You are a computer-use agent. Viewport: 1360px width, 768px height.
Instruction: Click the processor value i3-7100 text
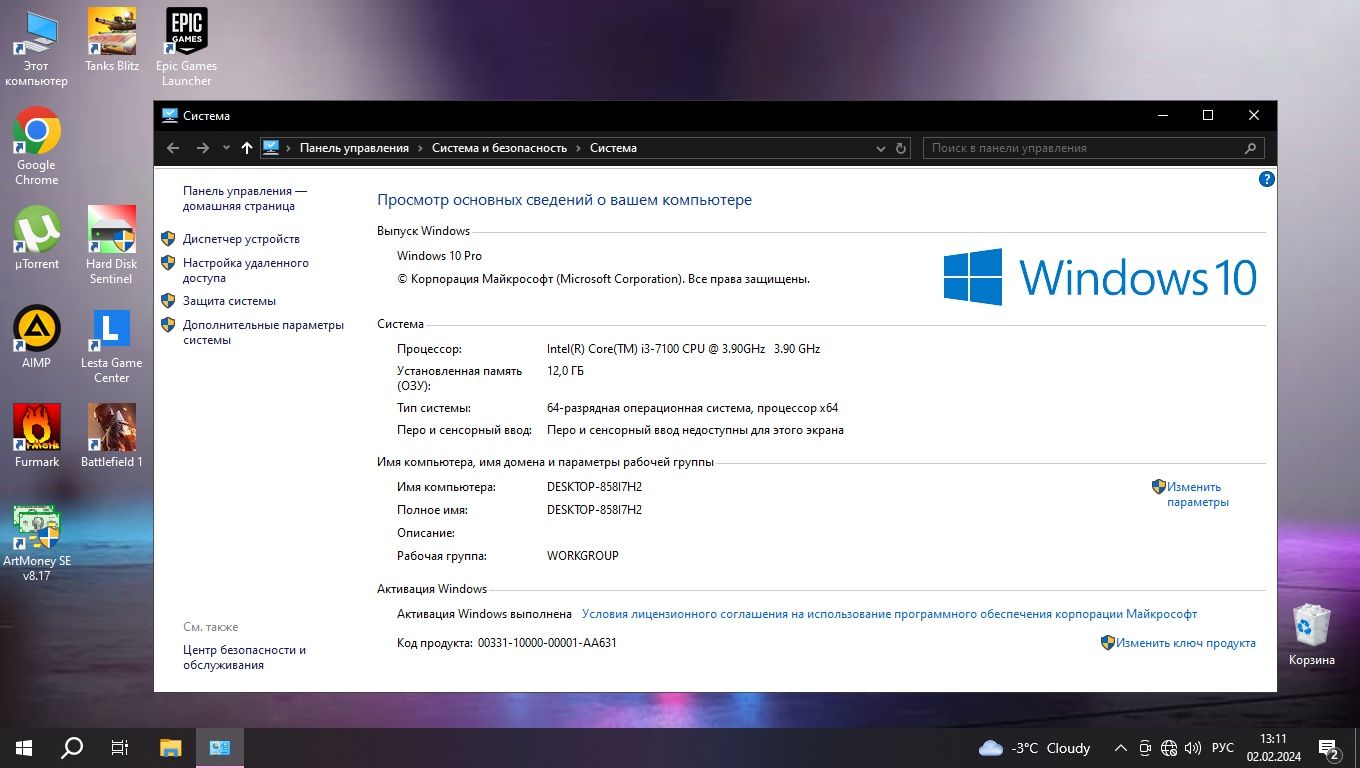(x=683, y=349)
